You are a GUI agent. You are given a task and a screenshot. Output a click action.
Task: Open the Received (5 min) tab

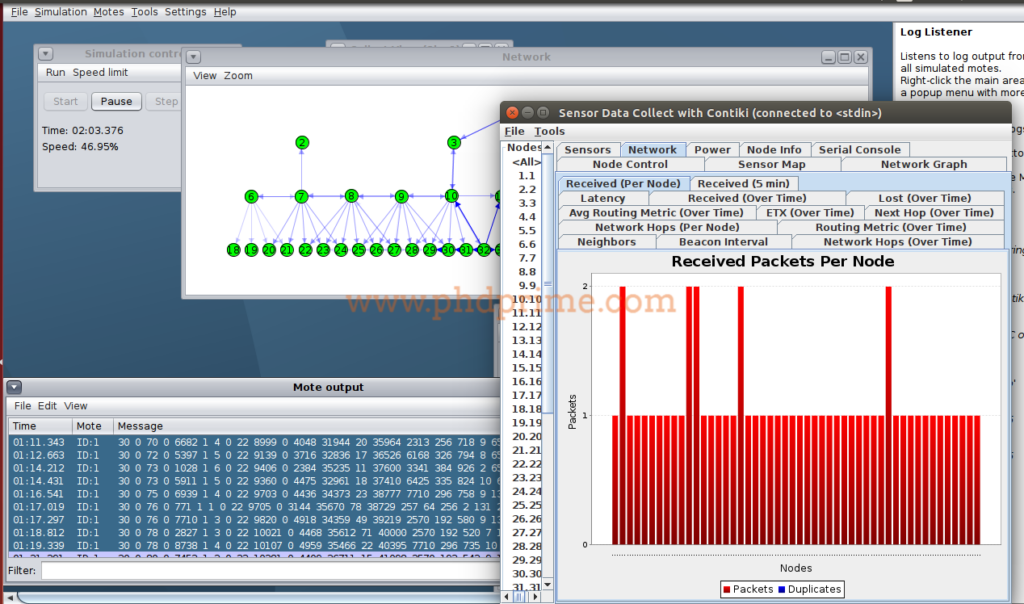coord(744,183)
